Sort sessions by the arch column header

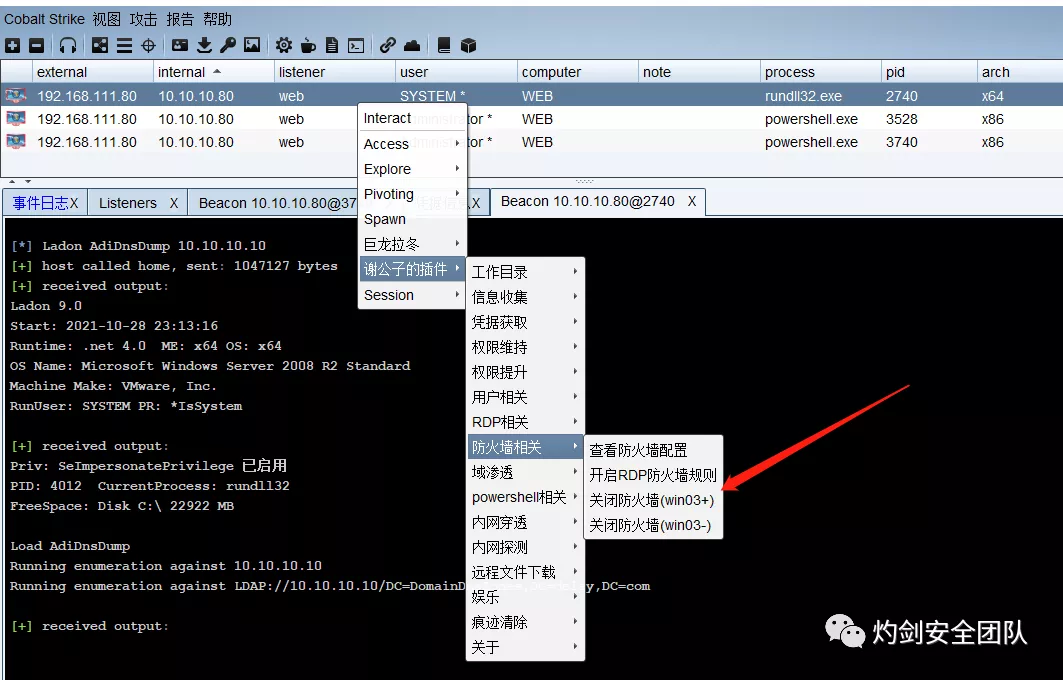click(x=1020, y=72)
